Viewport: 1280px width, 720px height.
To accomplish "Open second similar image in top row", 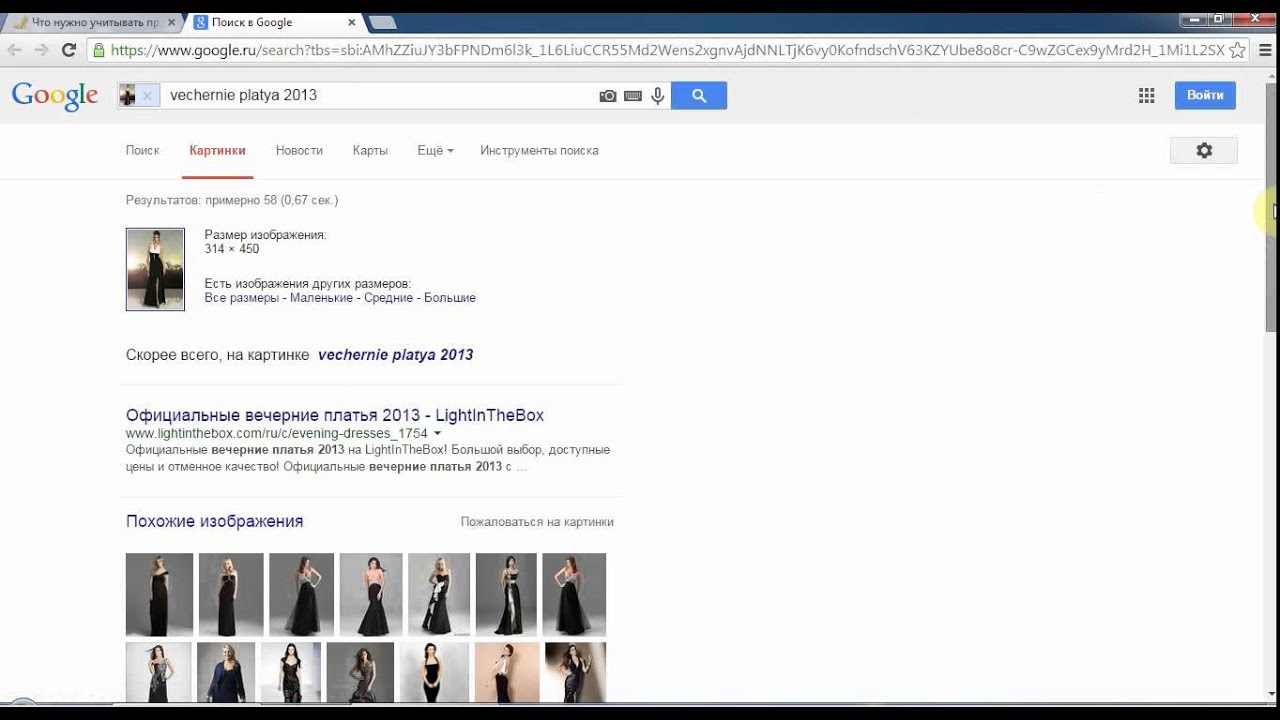I will 231,595.
